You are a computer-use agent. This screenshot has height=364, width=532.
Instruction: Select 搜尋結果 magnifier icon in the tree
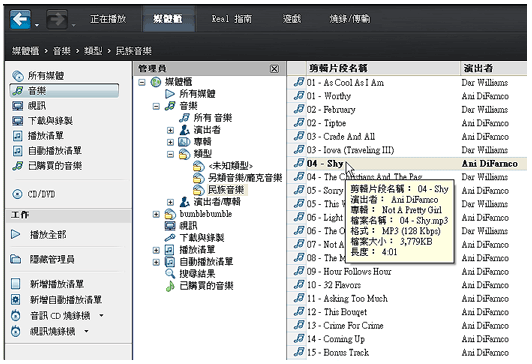pos(170,273)
